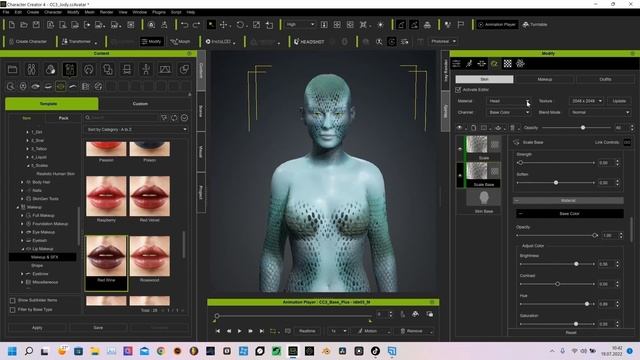Select the highlighted makeup eye icon
The image size is (640, 360).
(60, 86)
